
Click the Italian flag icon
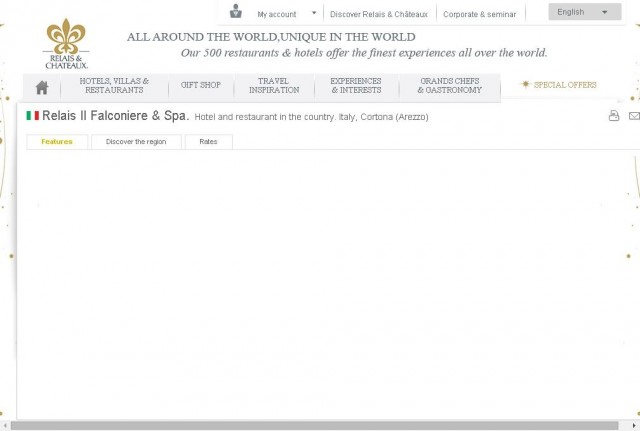[33, 116]
